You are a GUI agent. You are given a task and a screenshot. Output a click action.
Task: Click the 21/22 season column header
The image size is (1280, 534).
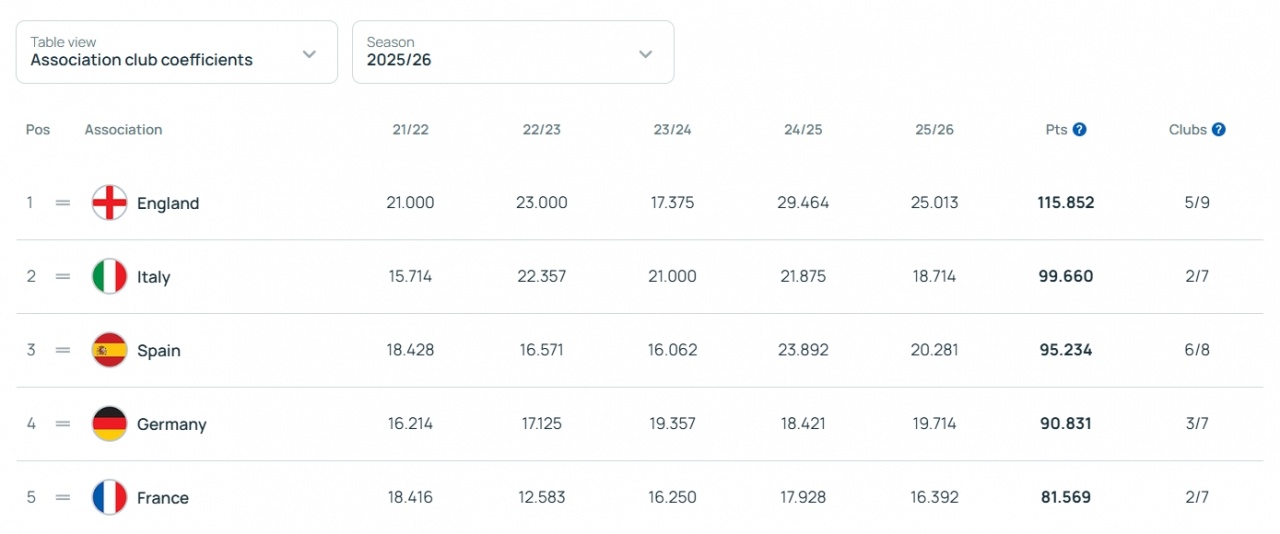[410, 130]
